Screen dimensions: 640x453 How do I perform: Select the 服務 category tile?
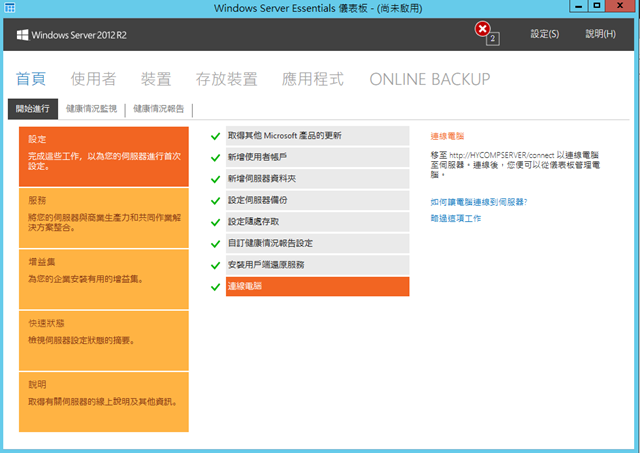pyautogui.click(x=104, y=218)
